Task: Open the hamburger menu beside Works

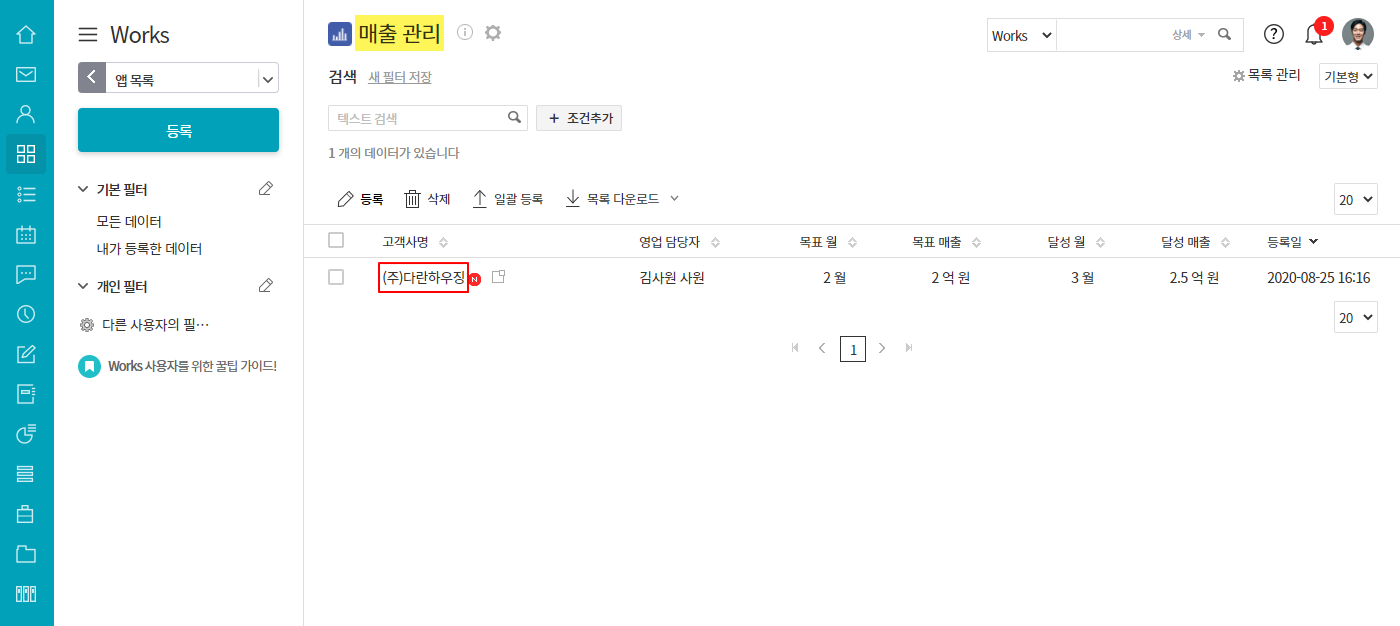Action: coord(88,35)
